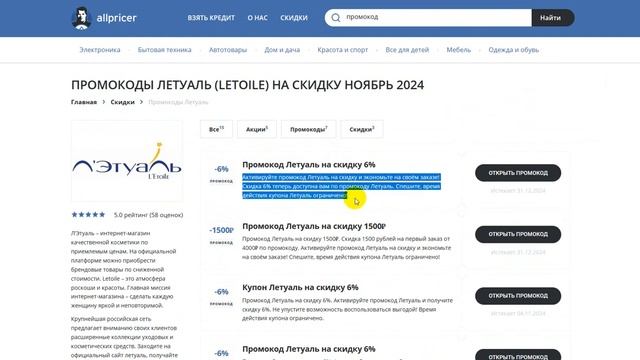This screenshot has height=360, width=640.
Task: Click title Промокод Летуаль на скидку 1500₽
Action: point(314,226)
